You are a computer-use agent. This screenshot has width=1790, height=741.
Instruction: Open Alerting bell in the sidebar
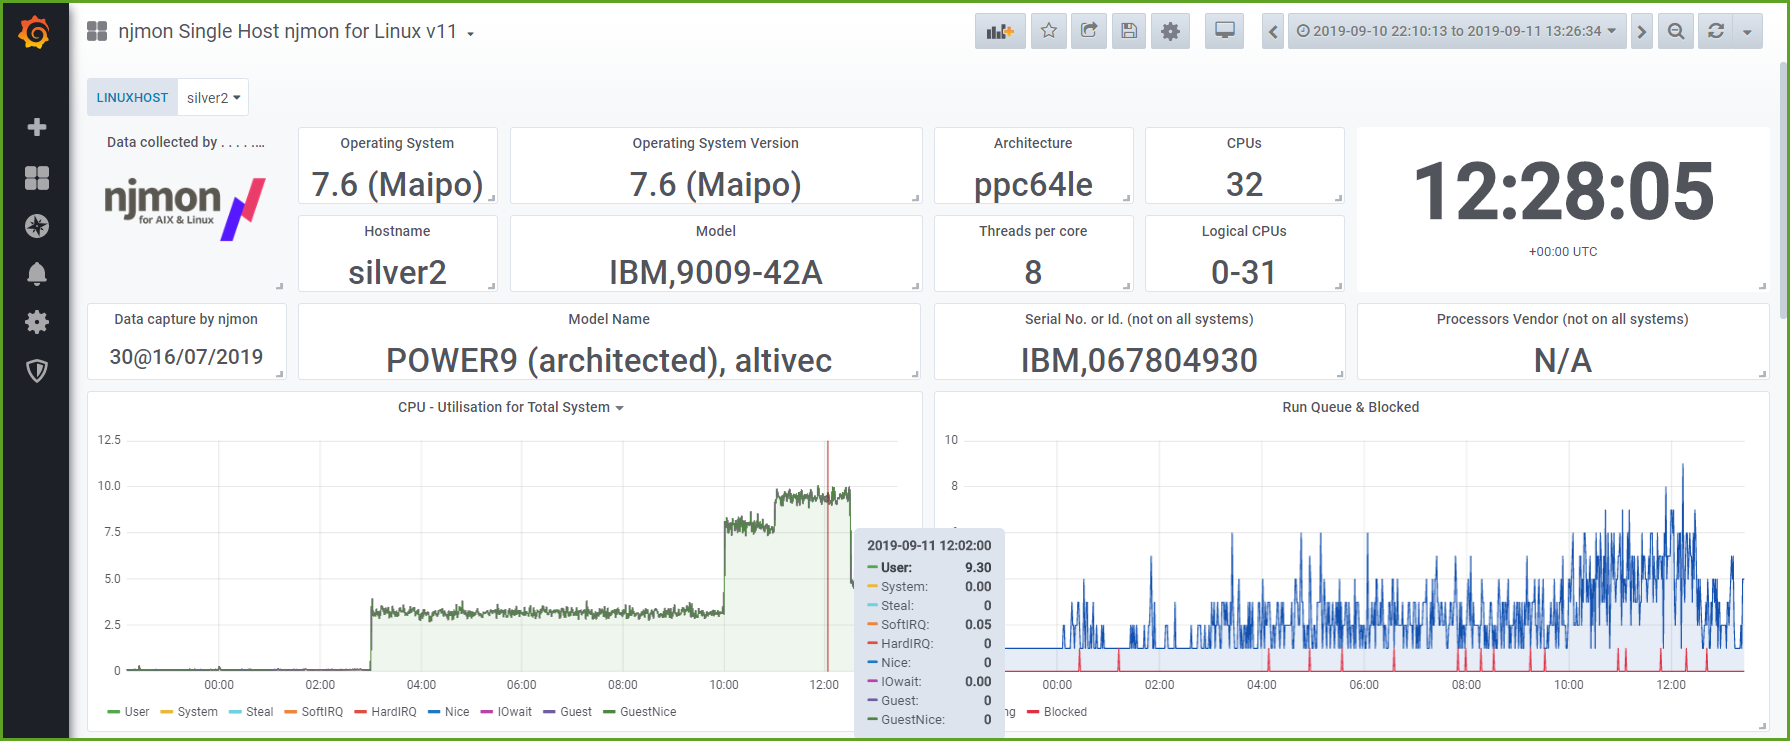pyautogui.click(x=37, y=274)
